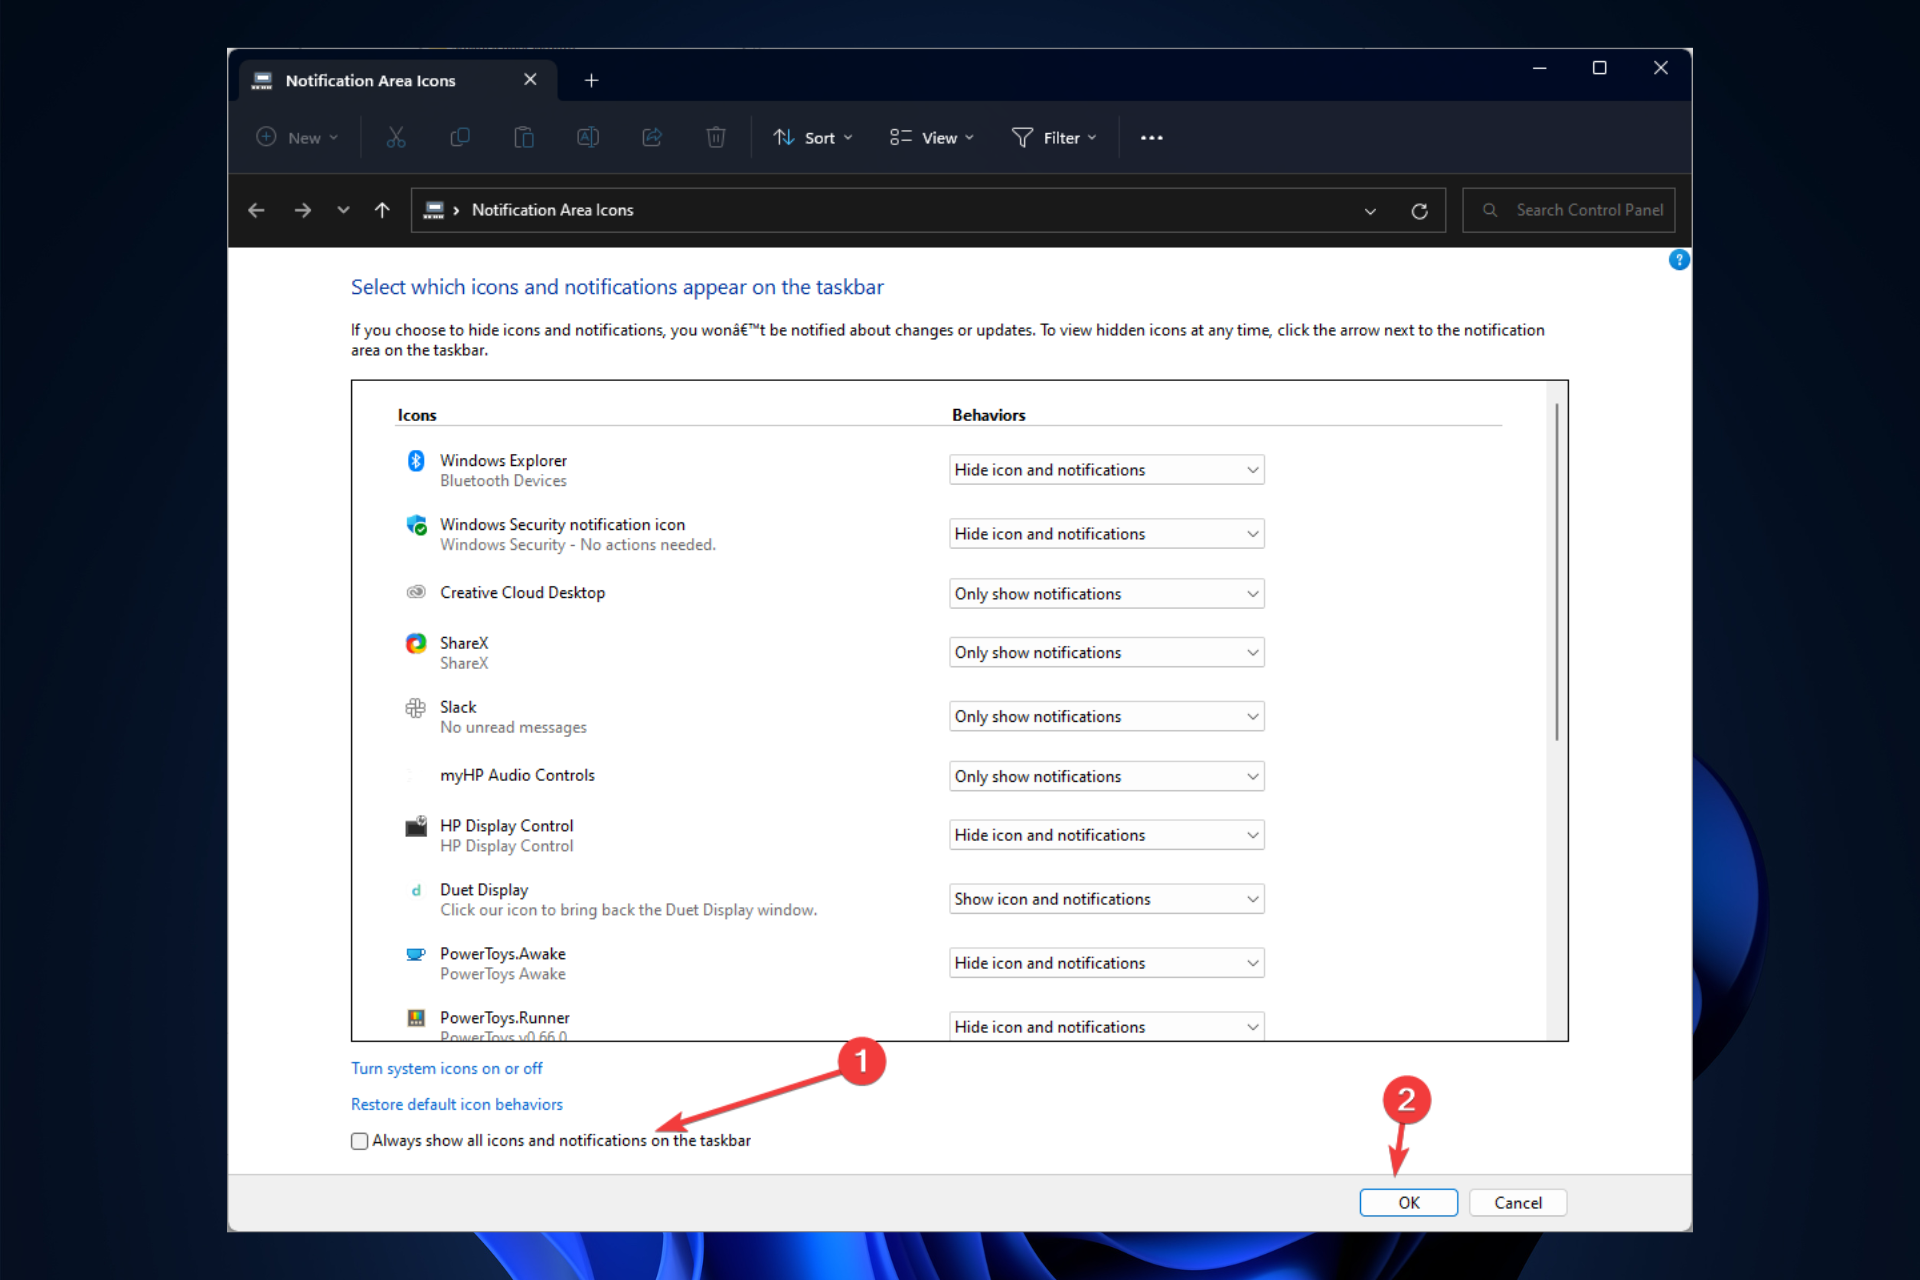Image resolution: width=1920 pixels, height=1280 pixels.
Task: Click Turn system icons on or off link
Action: pos(446,1069)
